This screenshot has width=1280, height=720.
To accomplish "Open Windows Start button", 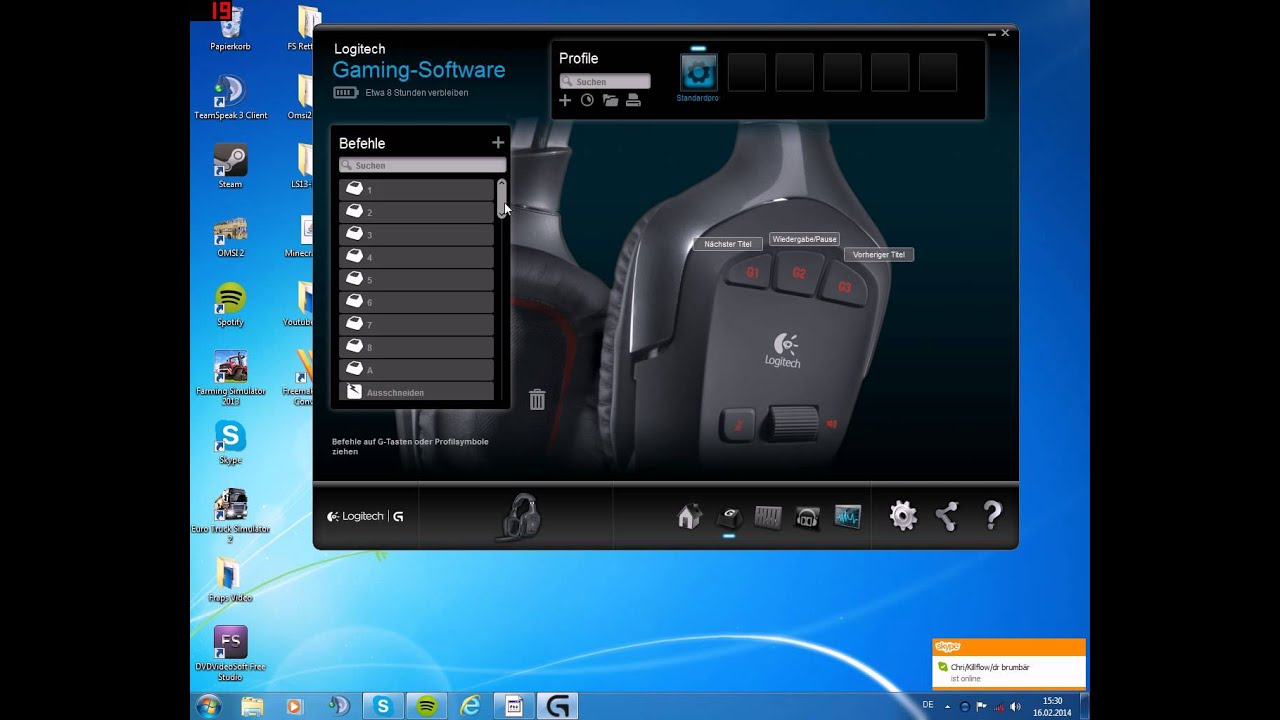I will [x=209, y=706].
